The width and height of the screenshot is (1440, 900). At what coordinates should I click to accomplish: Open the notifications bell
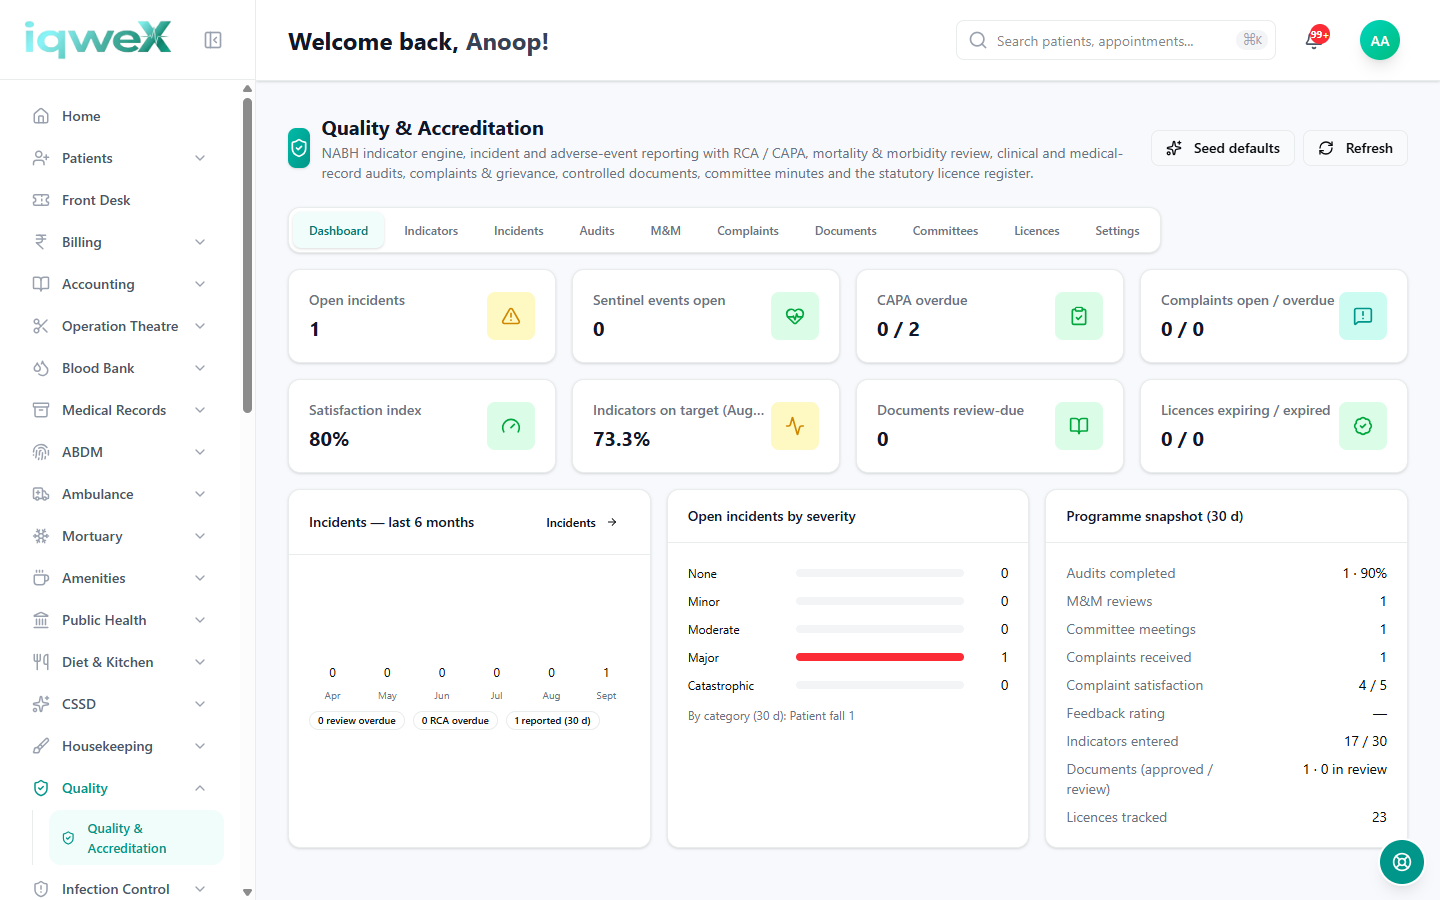pyautogui.click(x=1314, y=40)
